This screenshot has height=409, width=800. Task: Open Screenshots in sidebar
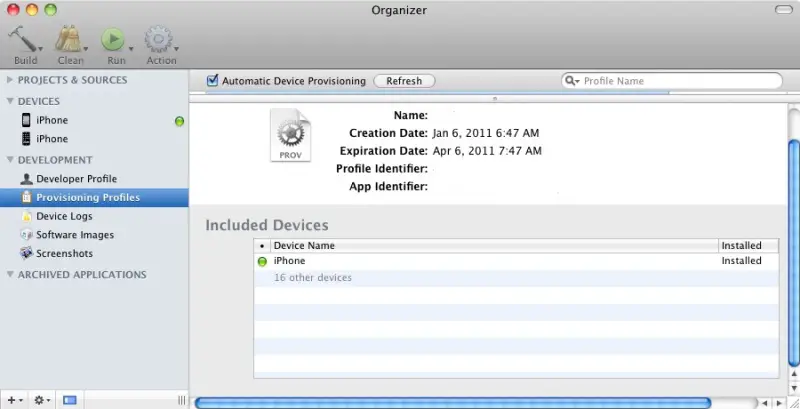click(64, 254)
